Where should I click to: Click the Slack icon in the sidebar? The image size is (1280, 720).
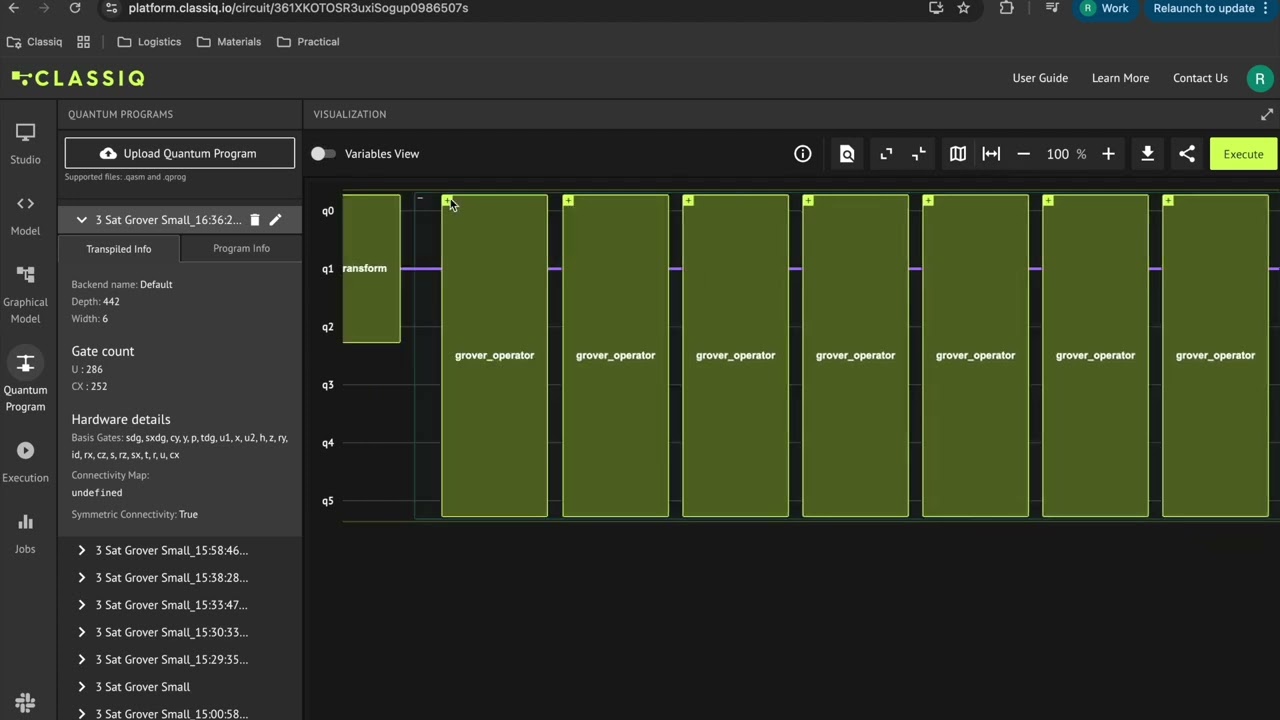pos(25,703)
